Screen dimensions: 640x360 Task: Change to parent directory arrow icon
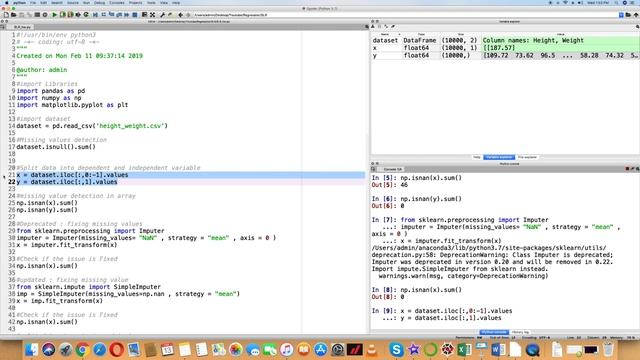pos(636,15)
